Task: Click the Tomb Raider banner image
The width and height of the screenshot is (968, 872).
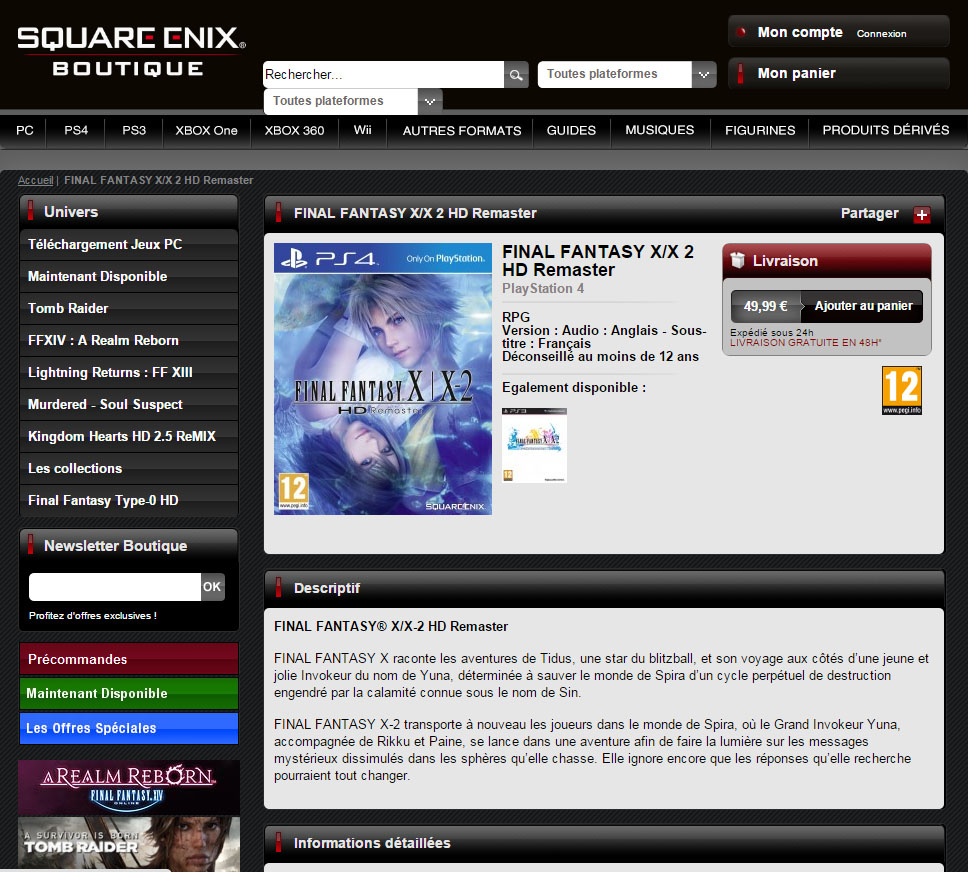Action: 129,844
